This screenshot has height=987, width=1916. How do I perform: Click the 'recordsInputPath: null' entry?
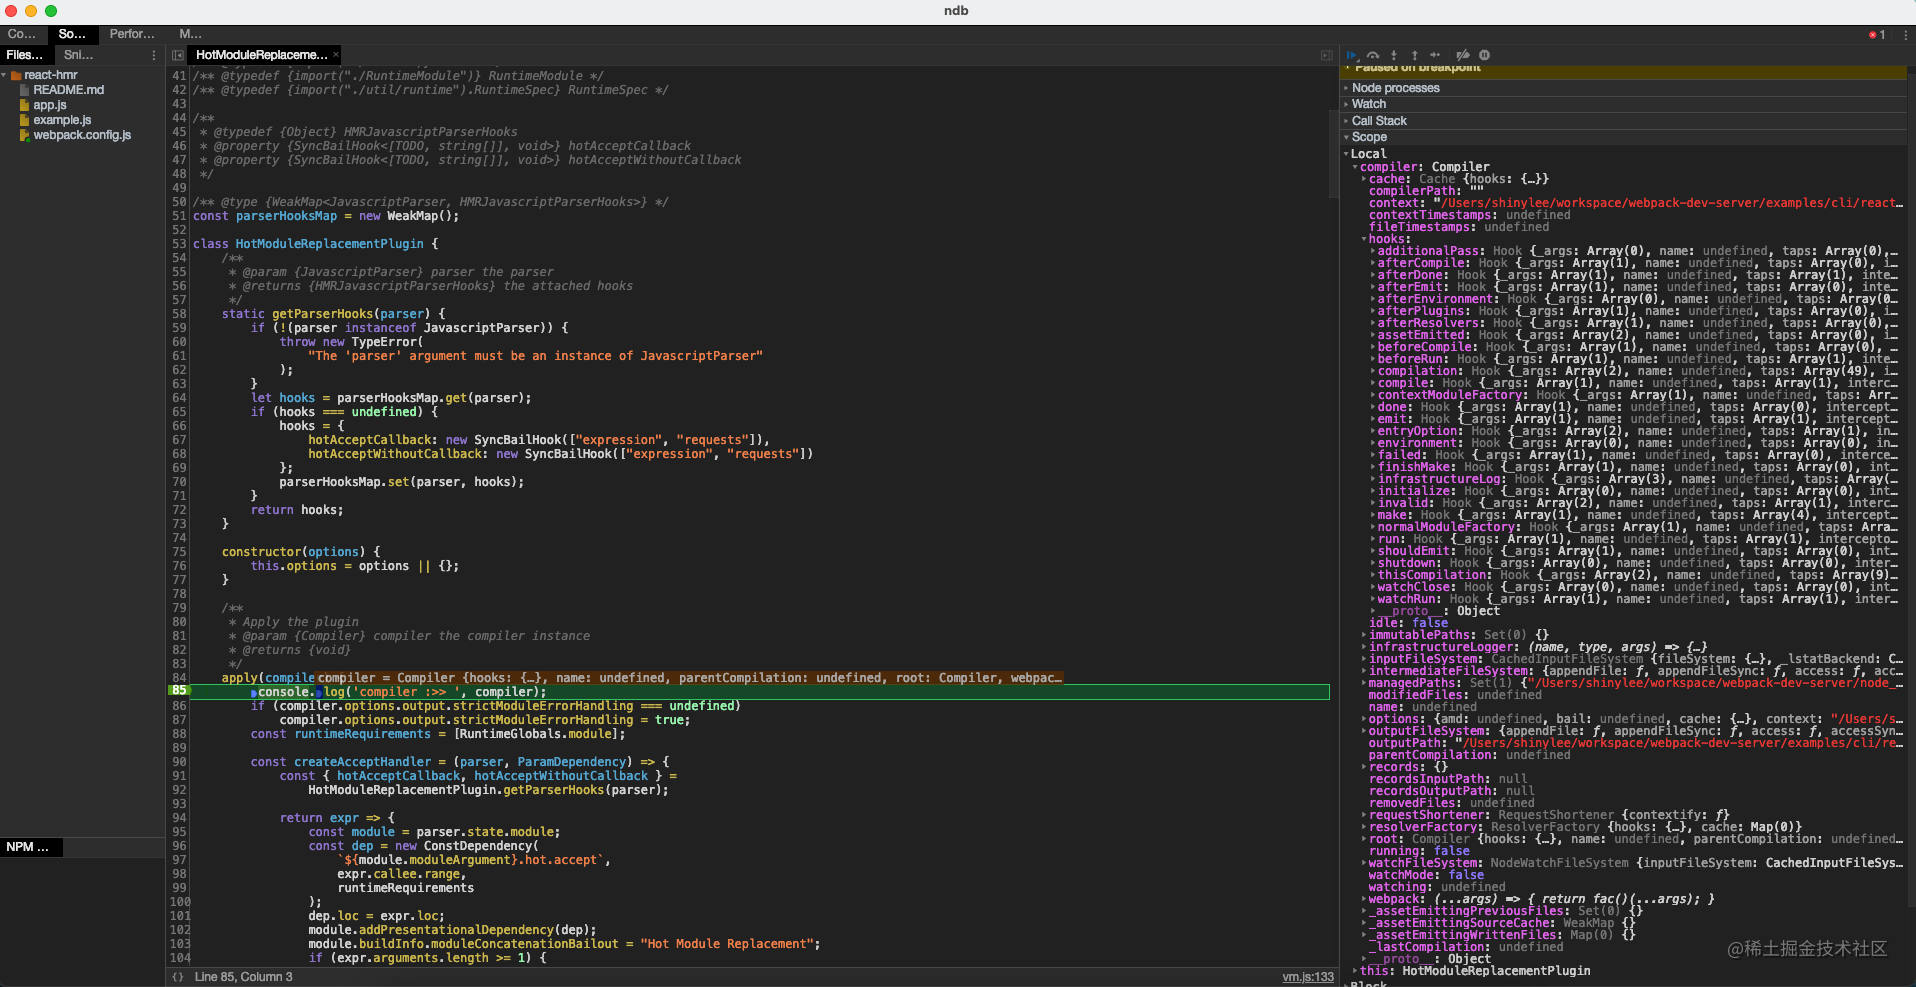click(x=1448, y=779)
